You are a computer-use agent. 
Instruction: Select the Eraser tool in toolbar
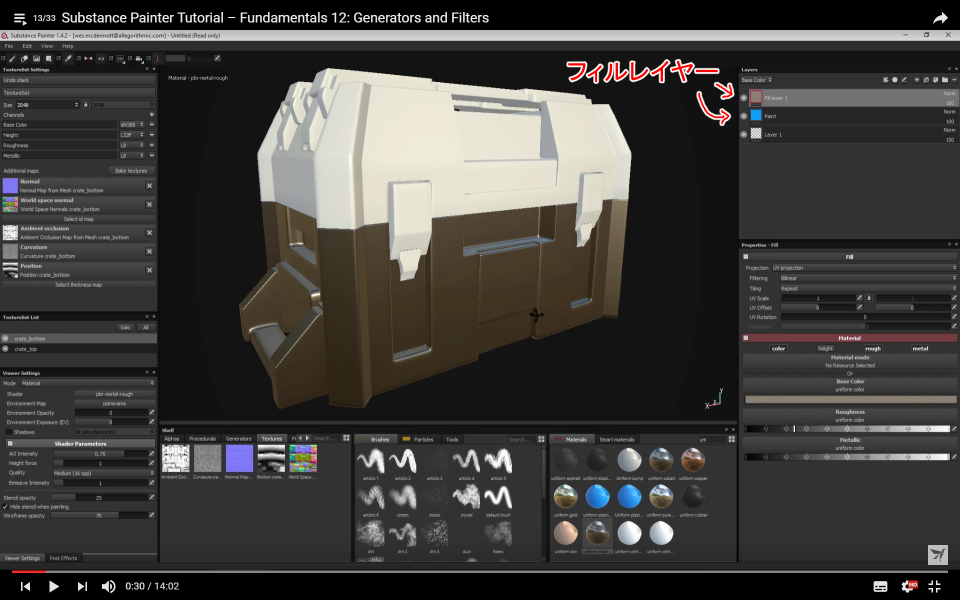[x=24, y=58]
